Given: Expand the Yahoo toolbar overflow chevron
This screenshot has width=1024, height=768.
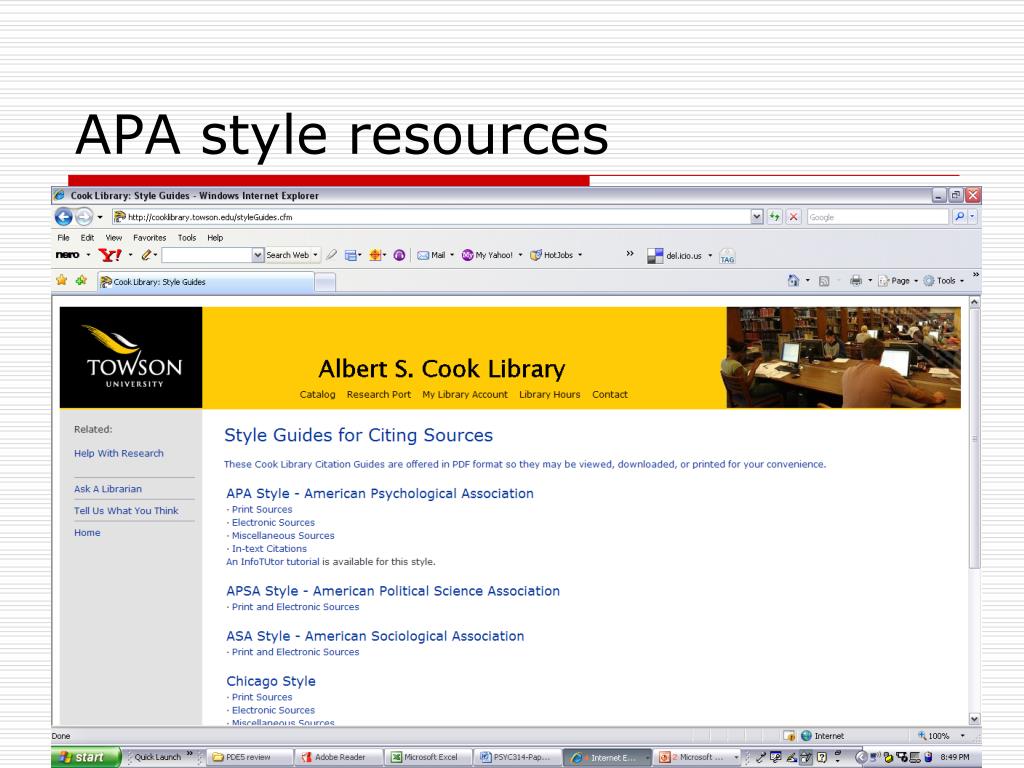Looking at the screenshot, I should coord(630,254).
